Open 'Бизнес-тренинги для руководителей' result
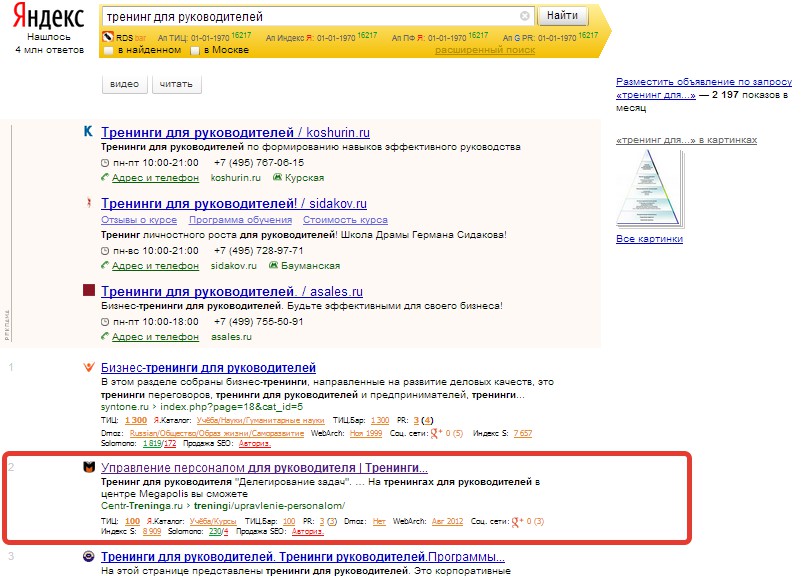Screen dimensions: 811x576 click(208, 368)
